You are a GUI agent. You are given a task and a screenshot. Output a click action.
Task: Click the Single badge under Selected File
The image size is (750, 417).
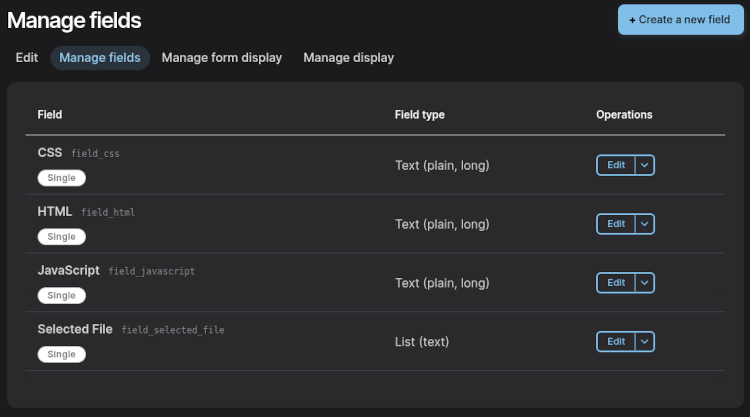(x=62, y=355)
